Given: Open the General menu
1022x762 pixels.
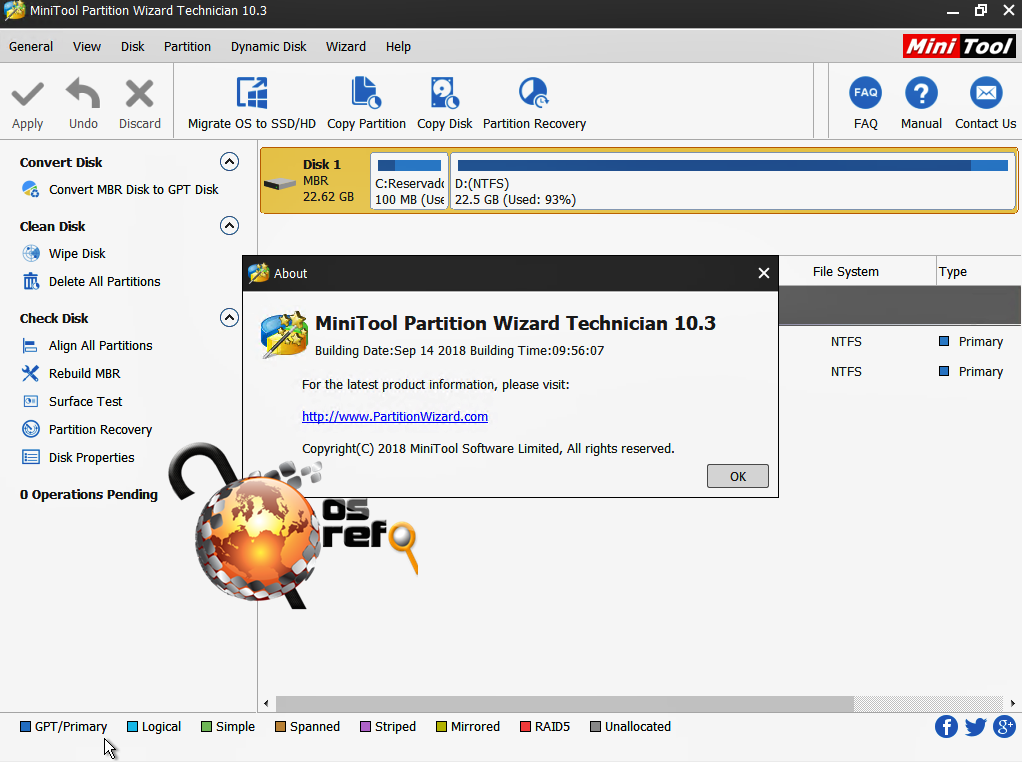Looking at the screenshot, I should click(x=31, y=46).
